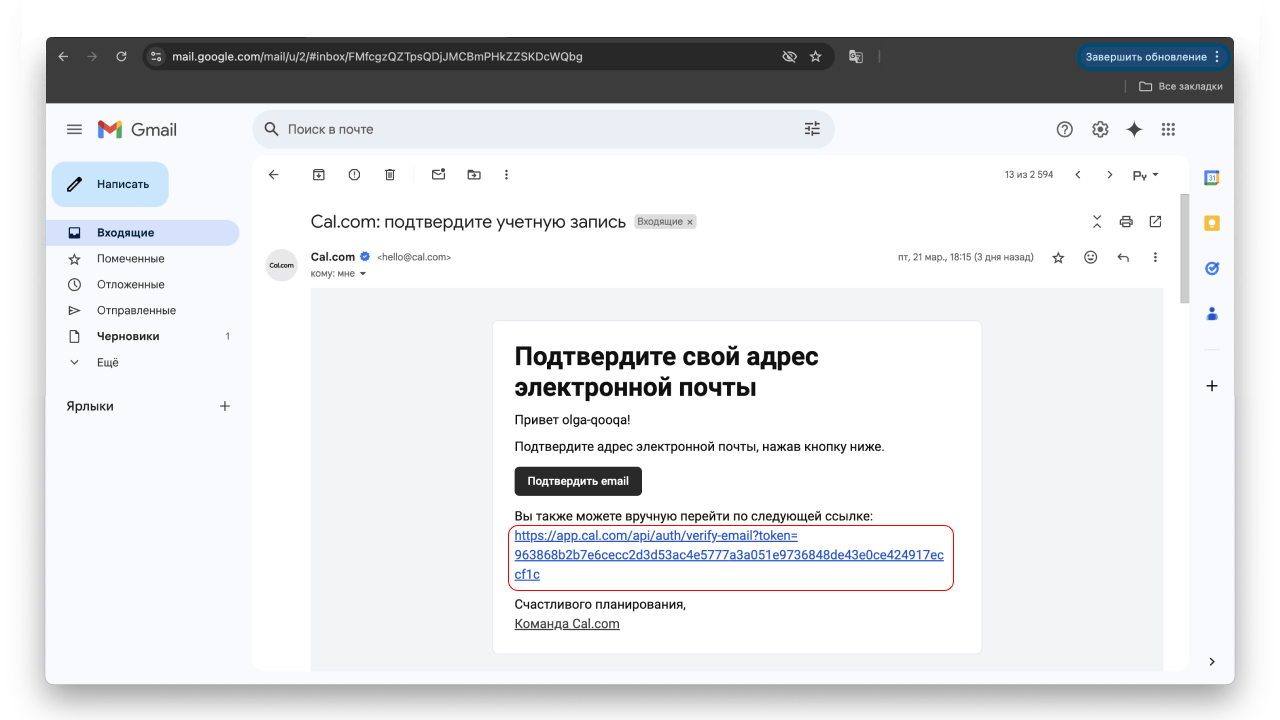Image resolution: width=1280 pixels, height=720 pixels.
Task: Open the translate page icon
Action: click(856, 57)
